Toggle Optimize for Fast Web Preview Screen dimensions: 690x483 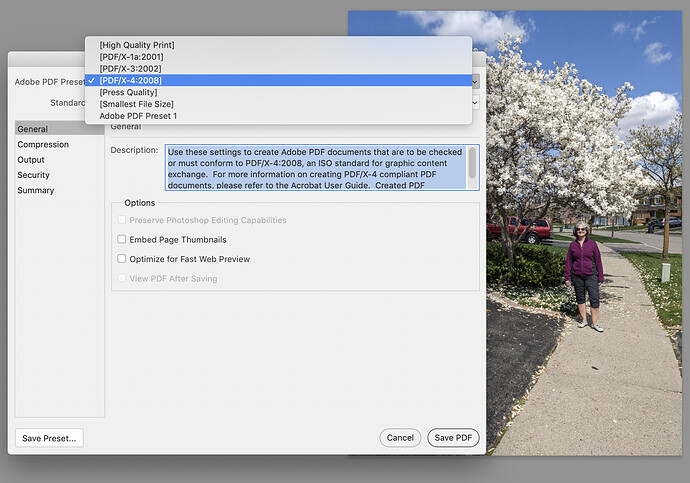tap(122, 259)
